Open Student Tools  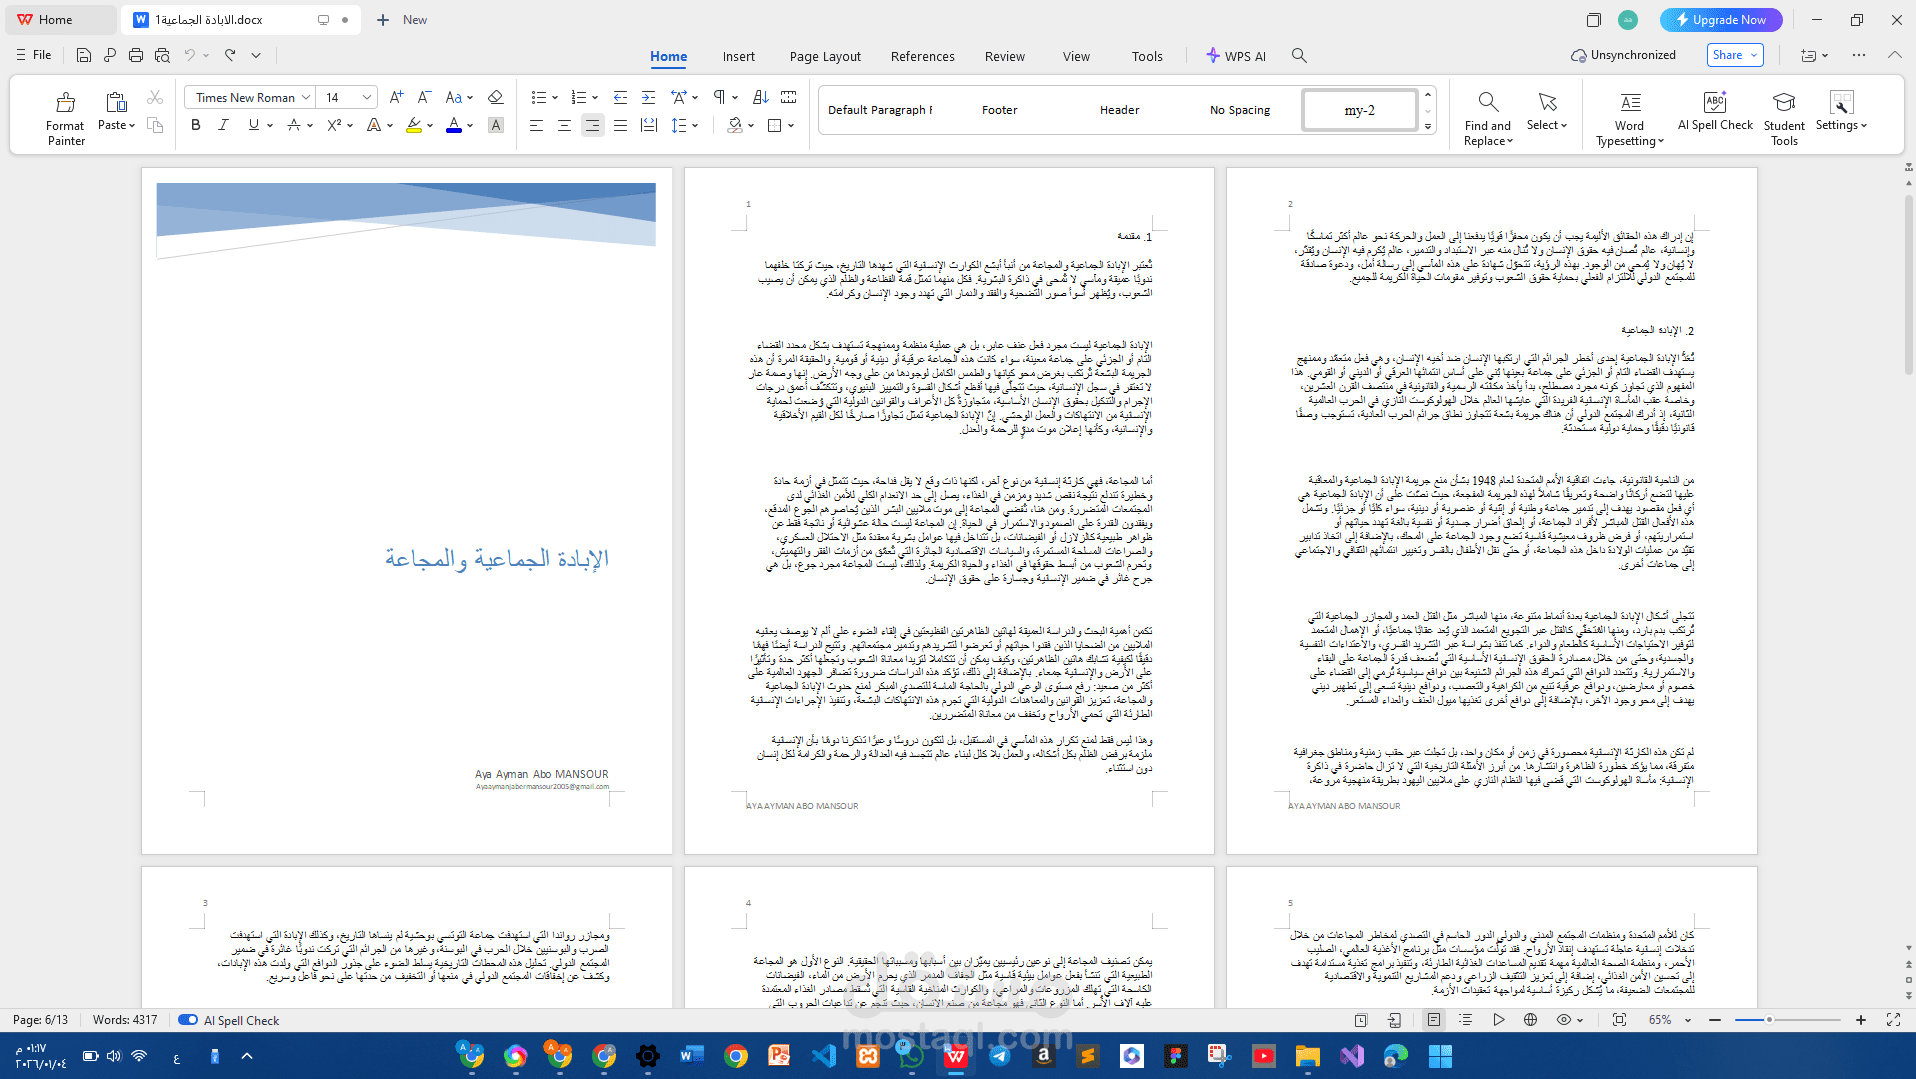pyautogui.click(x=1784, y=118)
